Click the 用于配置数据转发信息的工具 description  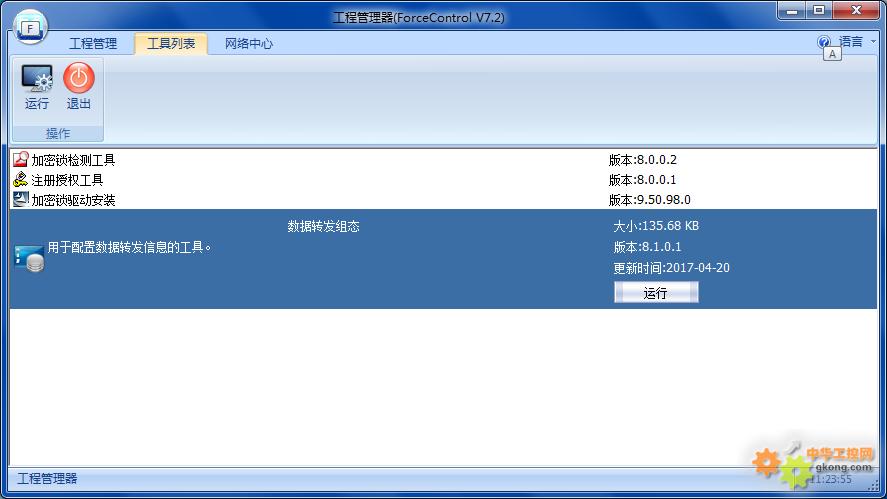tap(130, 247)
